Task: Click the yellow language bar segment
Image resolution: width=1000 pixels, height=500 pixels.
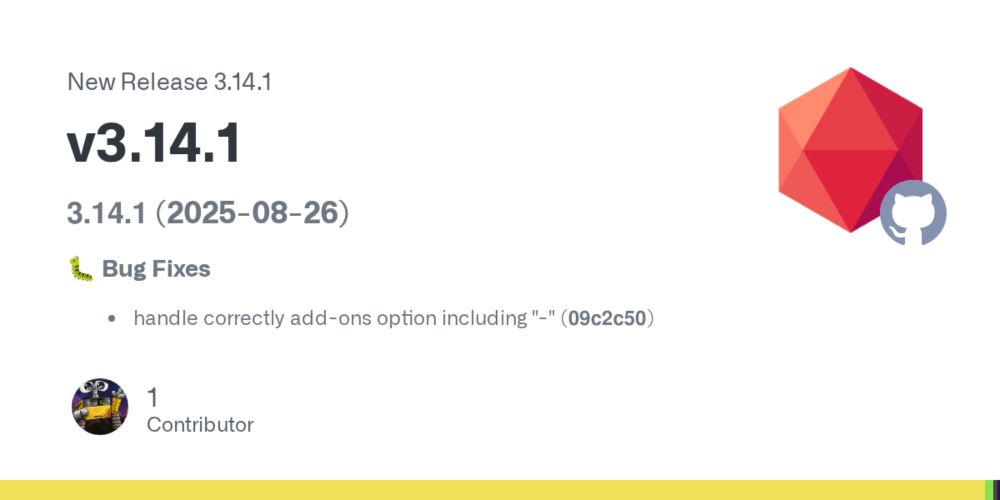Action: tap(492, 490)
